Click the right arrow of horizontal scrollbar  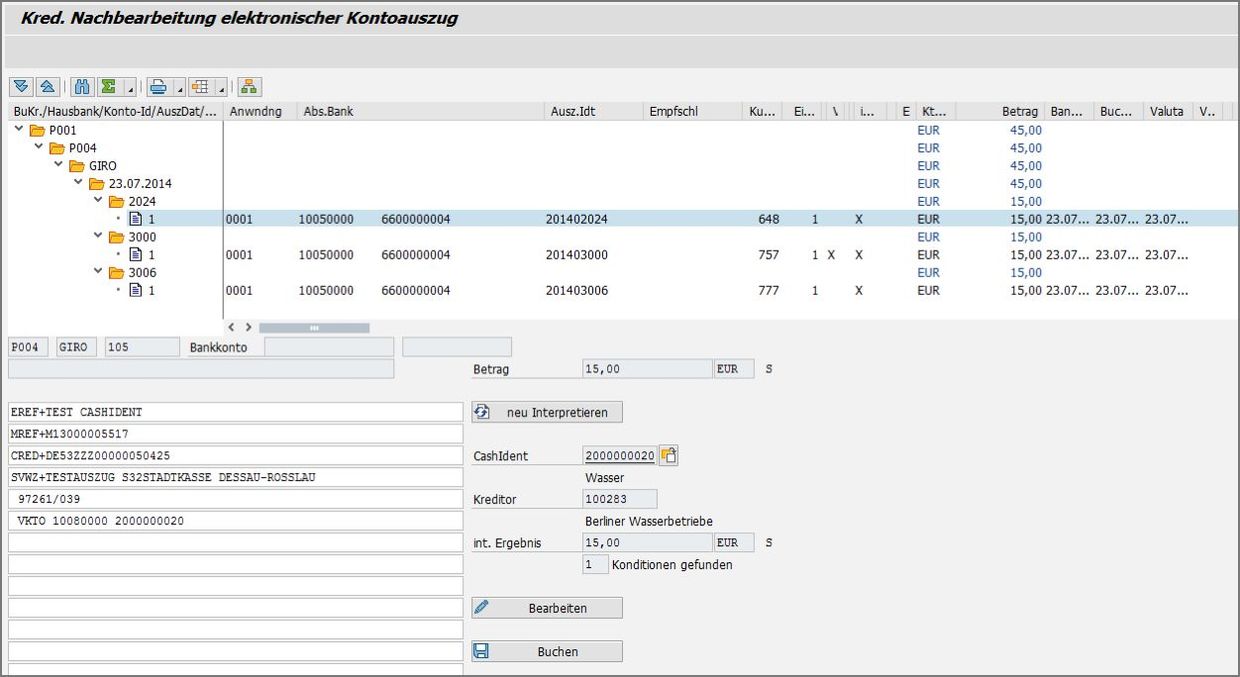coord(248,326)
